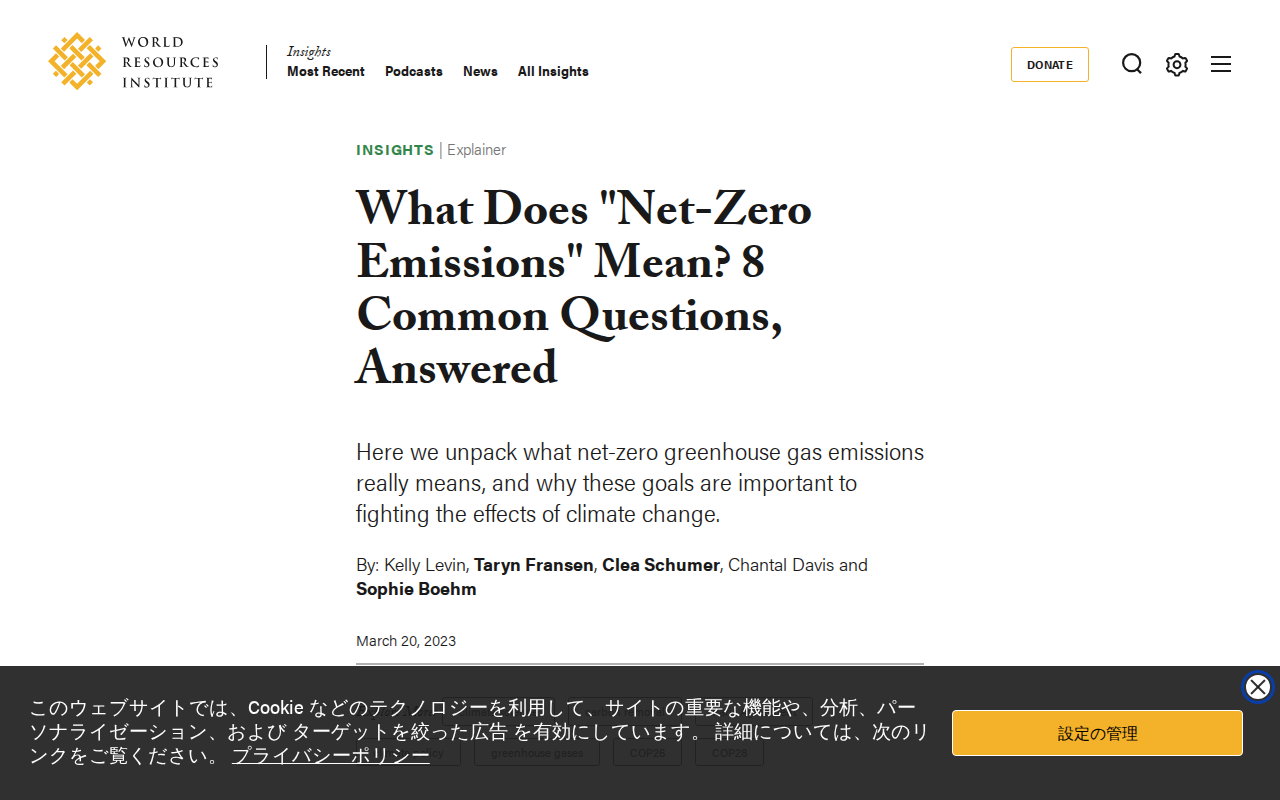Select the COP28 tag
Viewport: 1280px width, 800px height.
[x=729, y=752]
